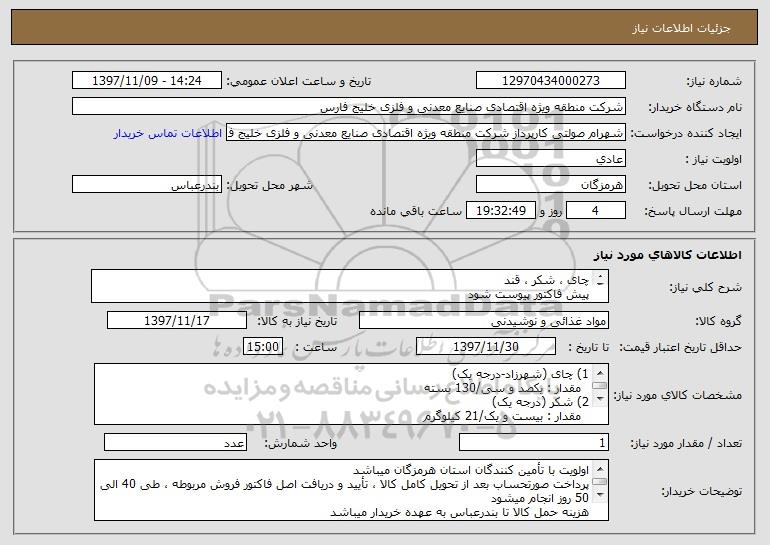Click the گروه کالا field مواد غذائی و نوشیدنی
Screen dimensions: 770x545
click(x=484, y=321)
